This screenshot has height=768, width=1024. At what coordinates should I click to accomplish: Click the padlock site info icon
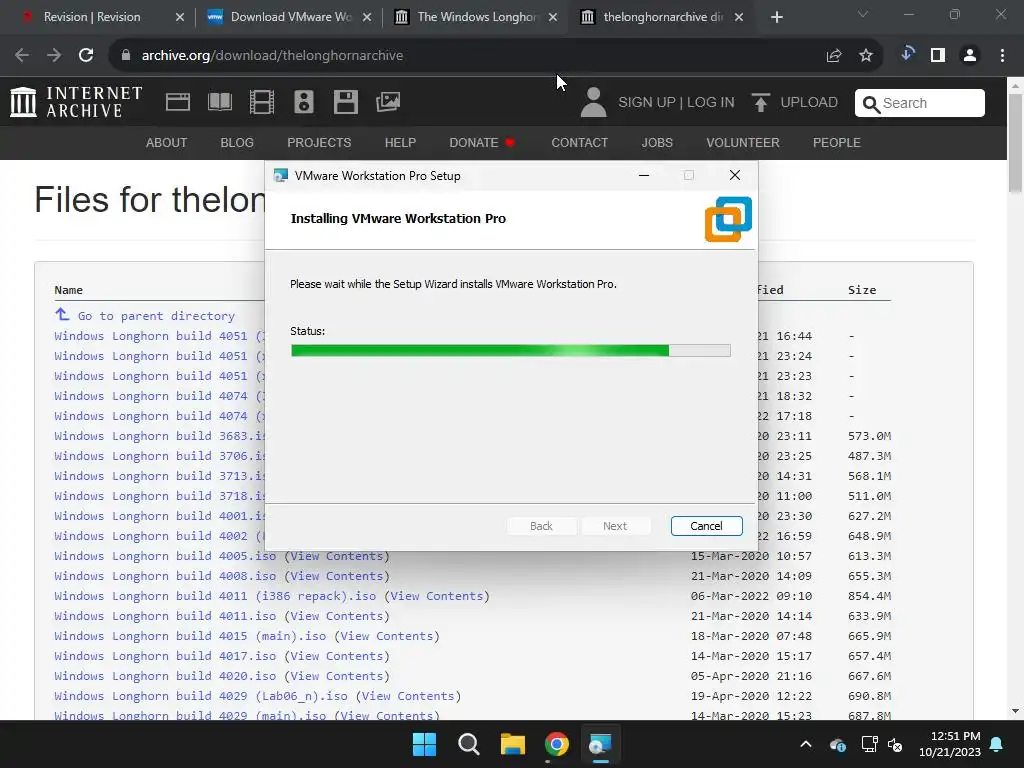pyautogui.click(x=126, y=56)
